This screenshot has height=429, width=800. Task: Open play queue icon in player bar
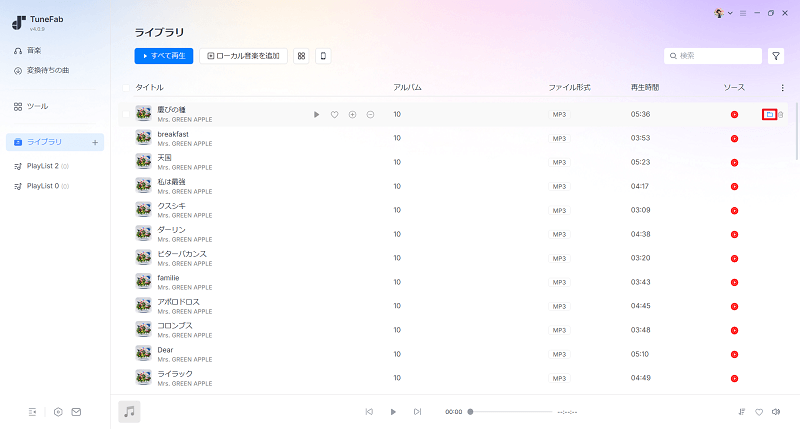coord(742,412)
